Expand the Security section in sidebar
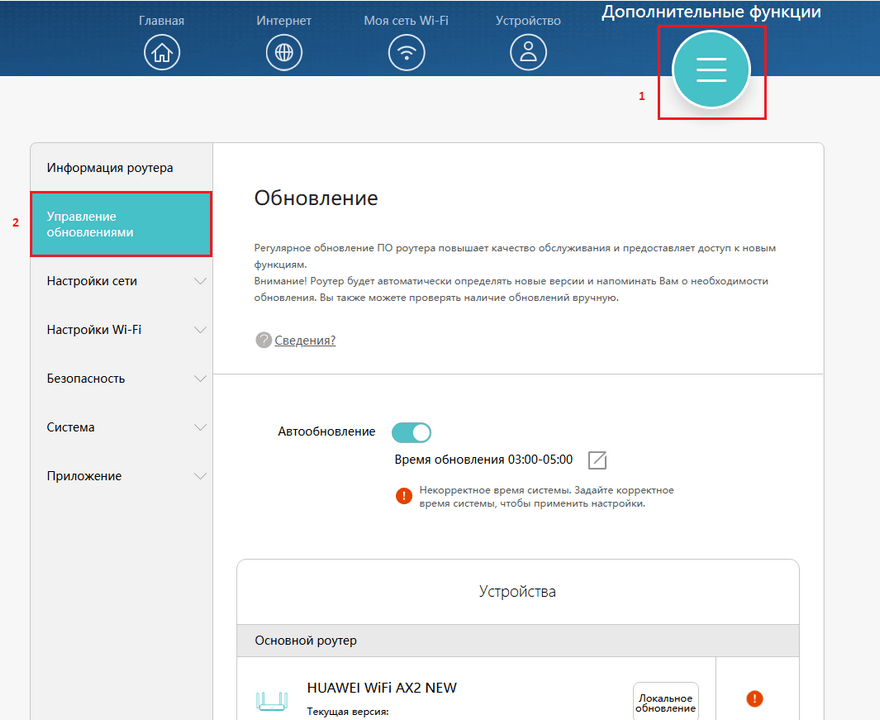 120,379
